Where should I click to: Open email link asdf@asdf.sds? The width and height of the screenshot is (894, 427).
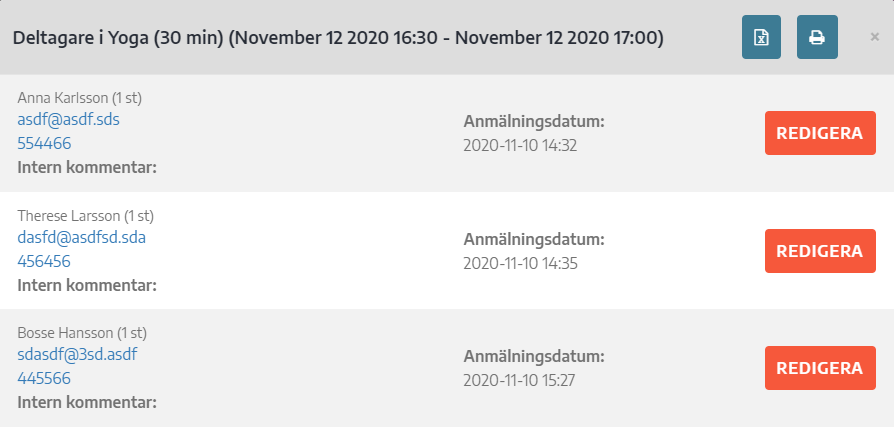(x=68, y=120)
